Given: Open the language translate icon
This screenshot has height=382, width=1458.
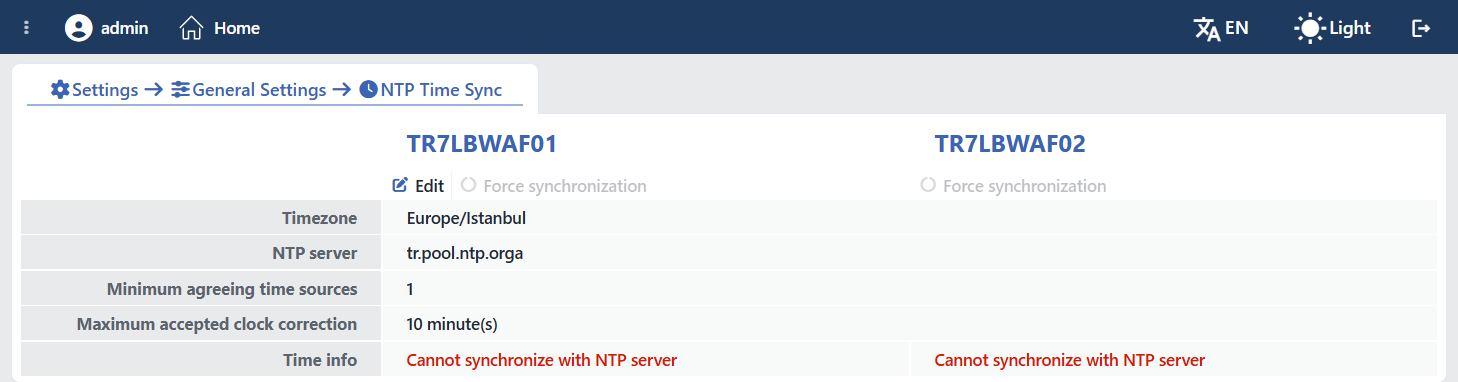Looking at the screenshot, I should pyautogui.click(x=1207, y=29).
